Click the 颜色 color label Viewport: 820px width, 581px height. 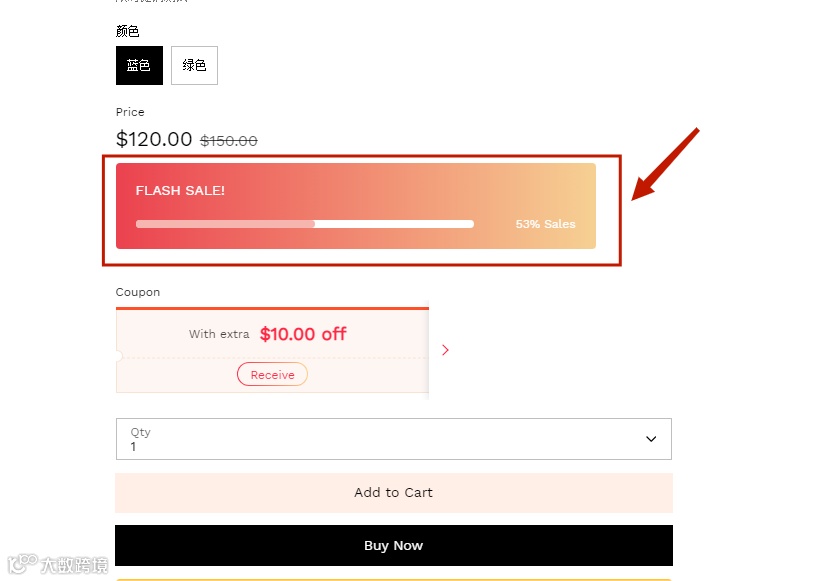tap(128, 32)
